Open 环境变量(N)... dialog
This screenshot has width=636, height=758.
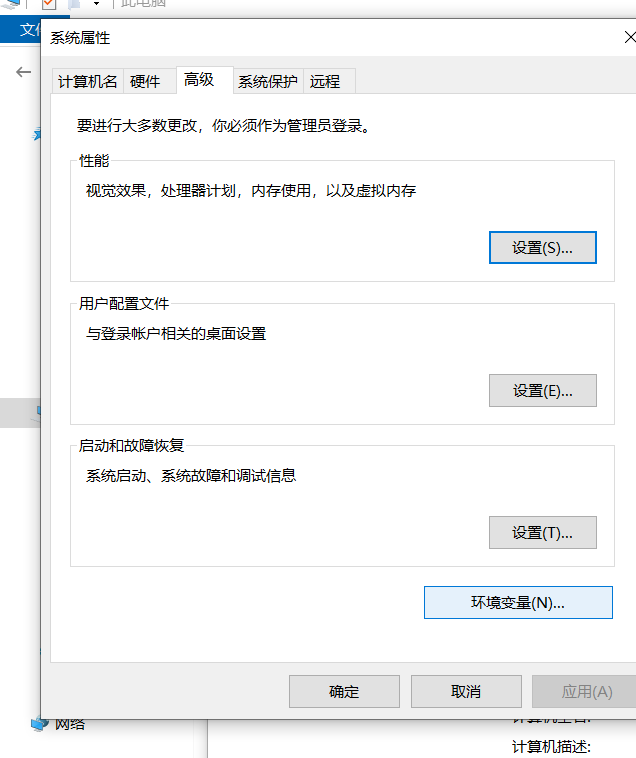coord(518,602)
